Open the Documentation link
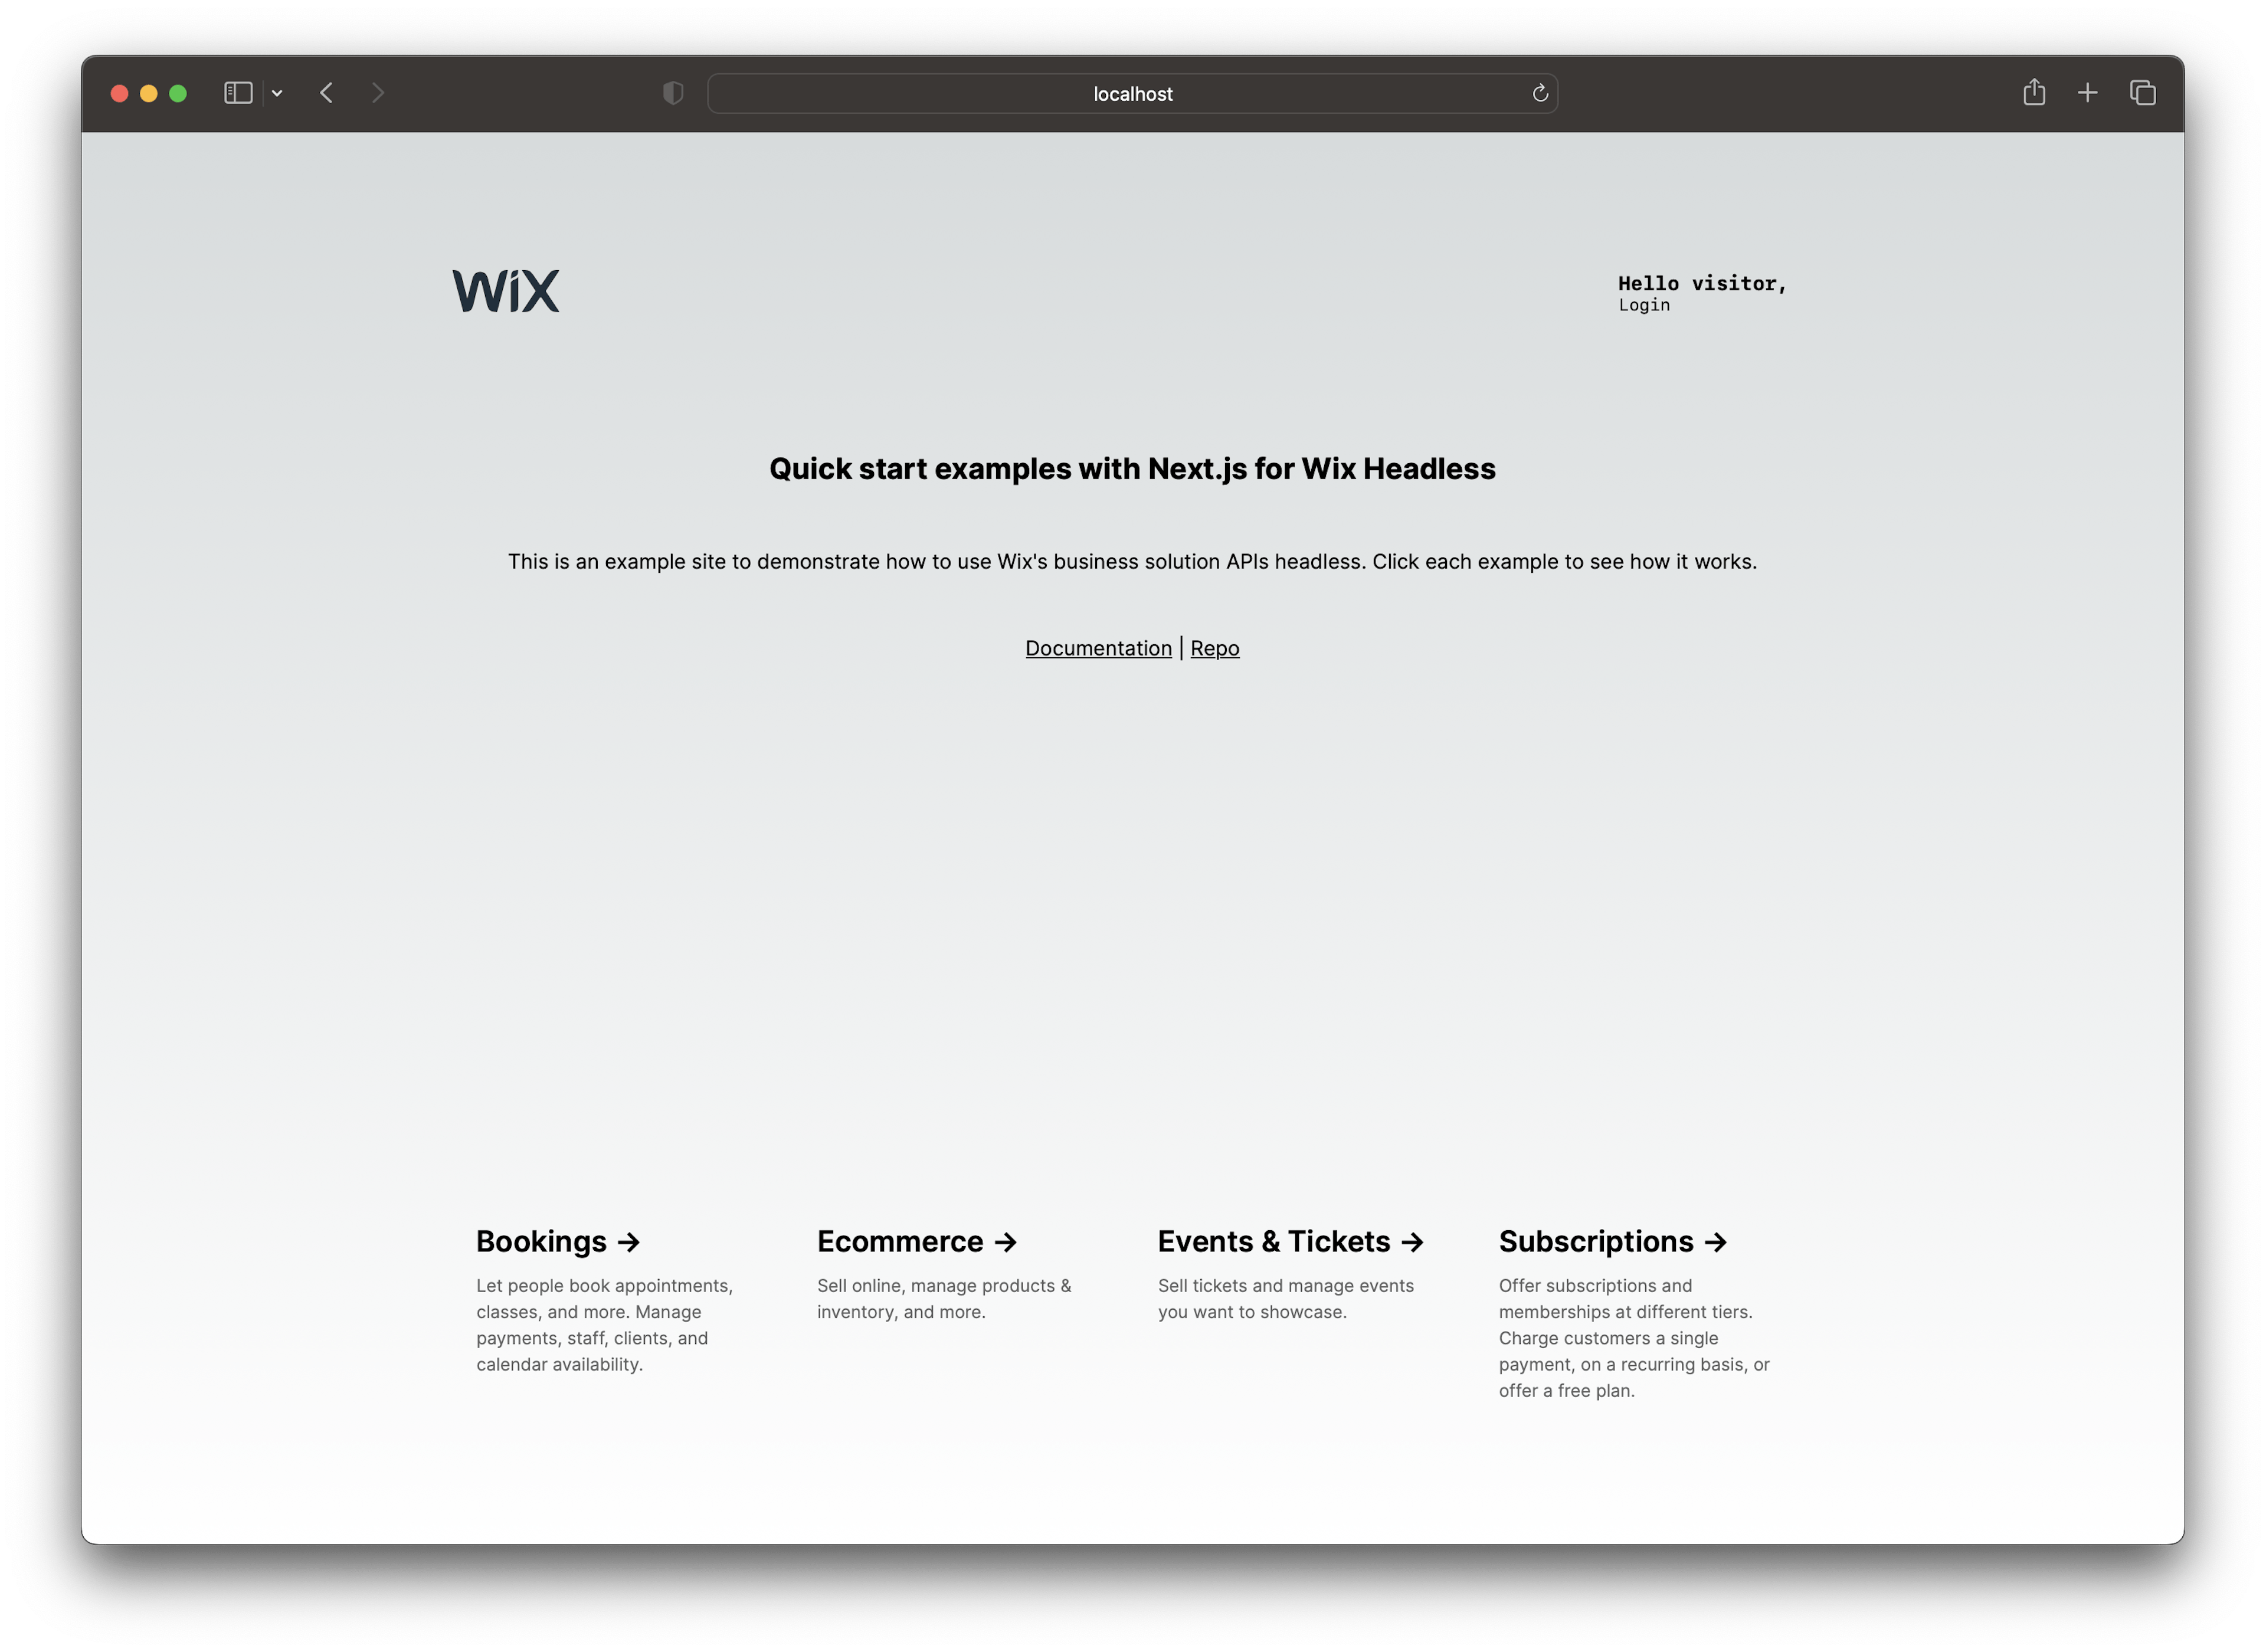Image resolution: width=2266 pixels, height=1652 pixels. (1098, 648)
